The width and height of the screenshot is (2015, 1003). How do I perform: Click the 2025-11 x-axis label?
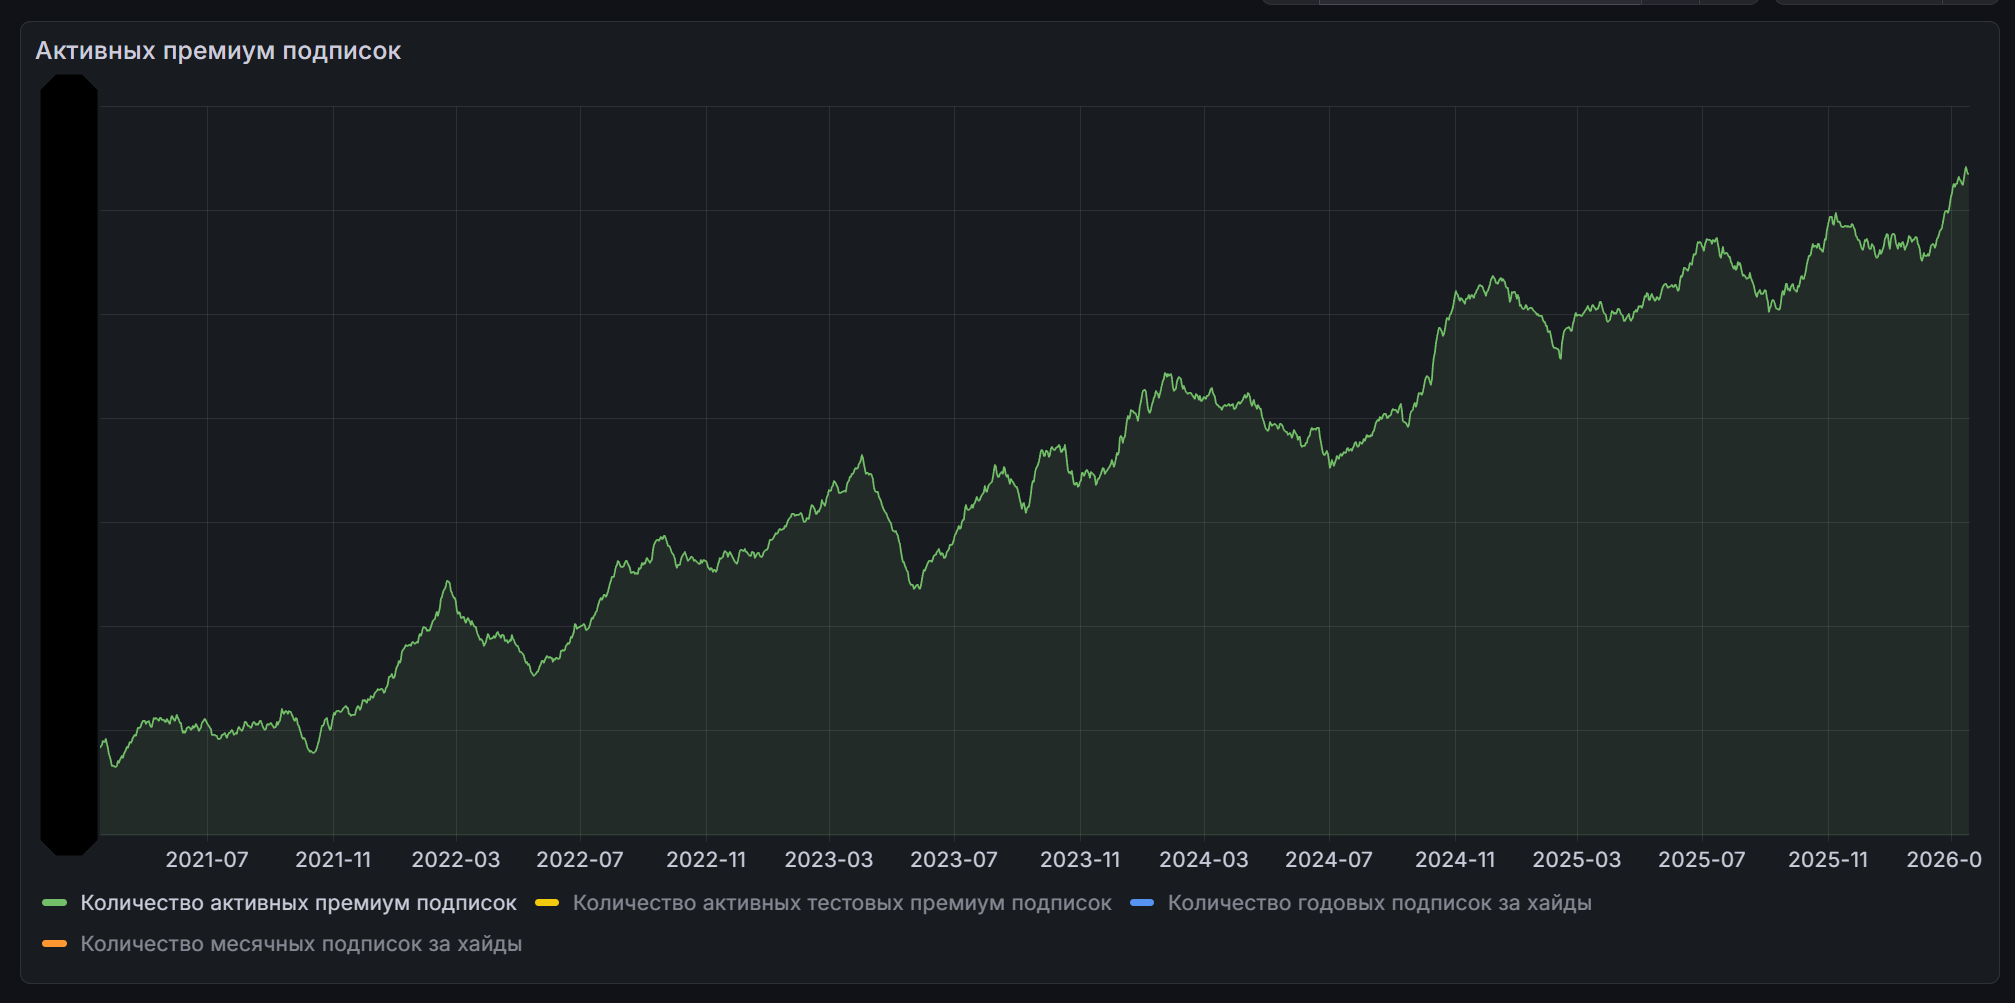point(1828,860)
